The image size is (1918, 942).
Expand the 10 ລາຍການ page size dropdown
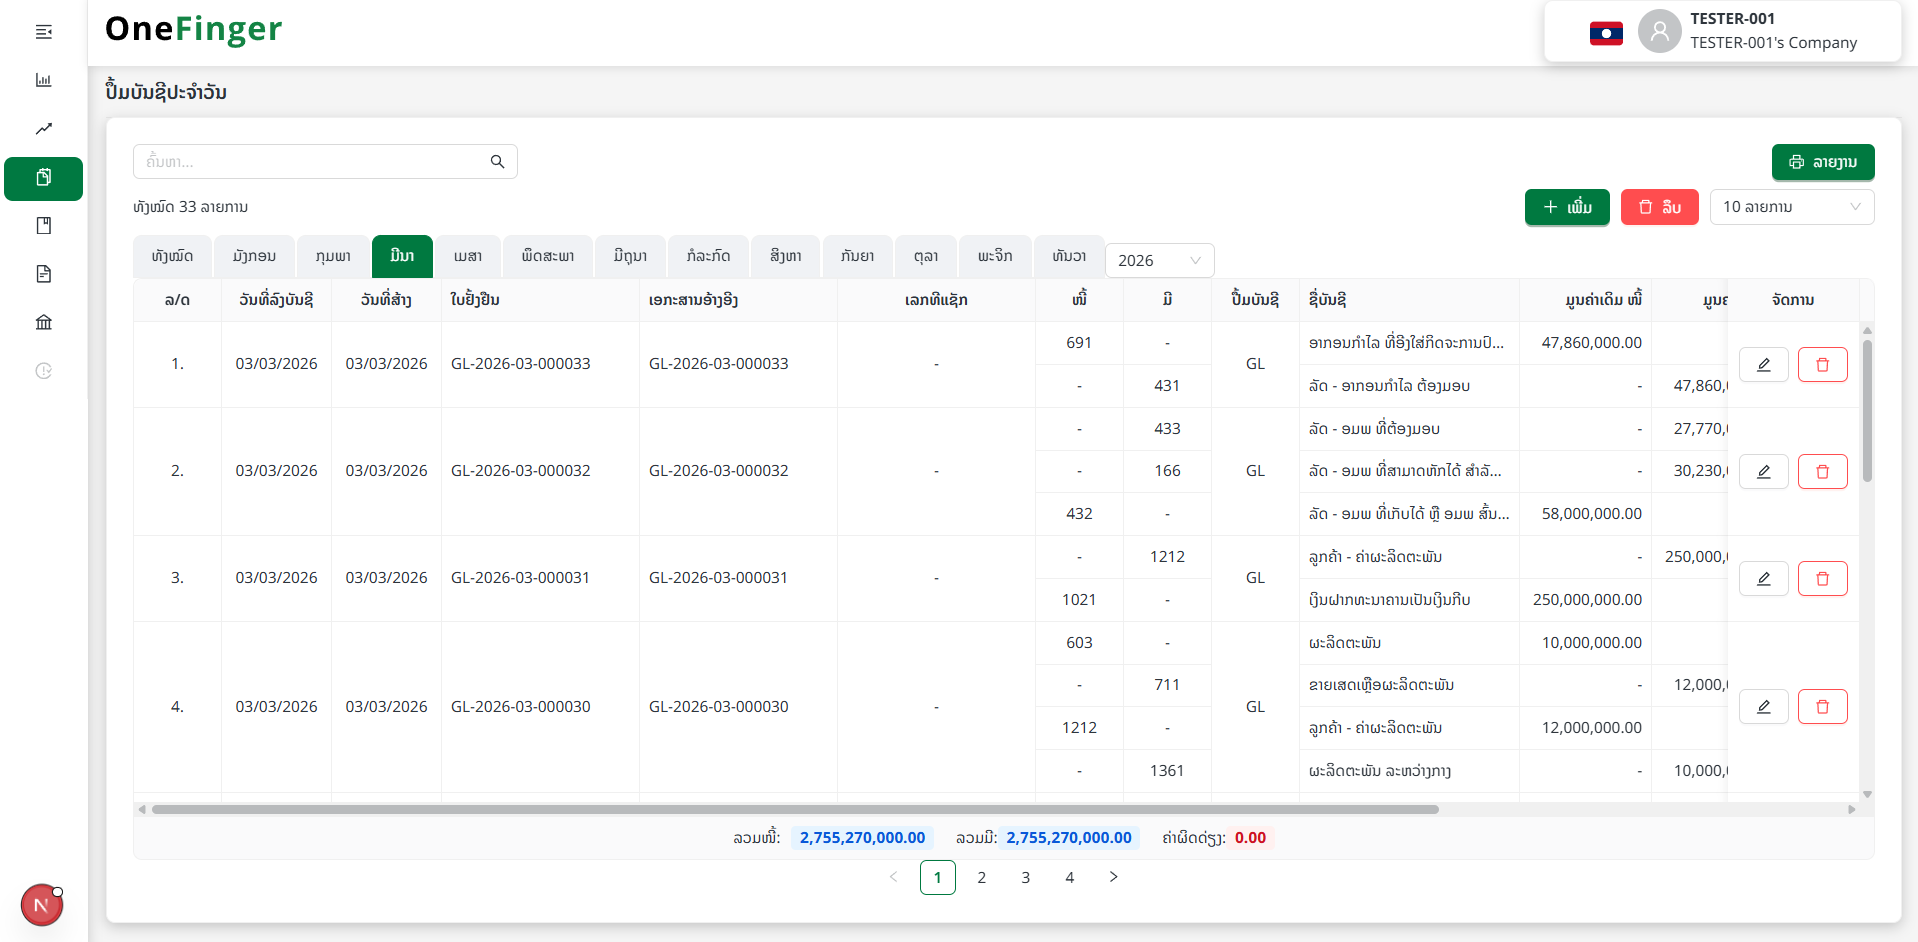click(x=1791, y=207)
